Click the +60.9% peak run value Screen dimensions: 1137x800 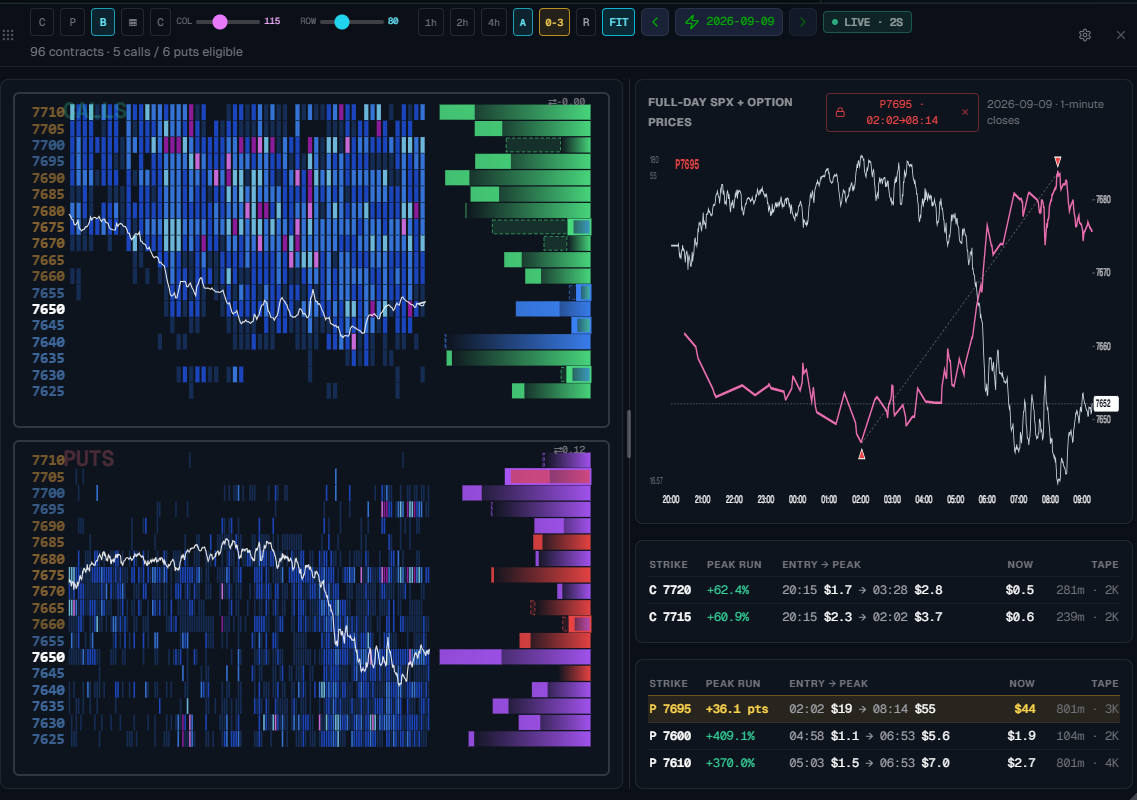[728, 617]
